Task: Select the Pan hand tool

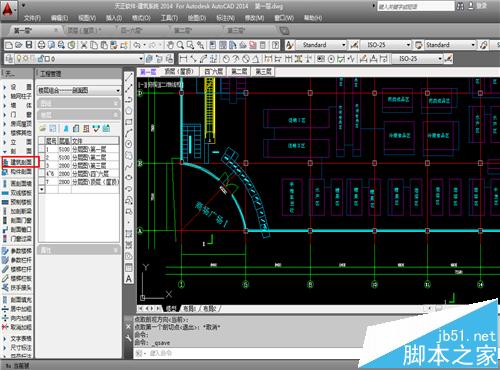Action: coord(170,45)
